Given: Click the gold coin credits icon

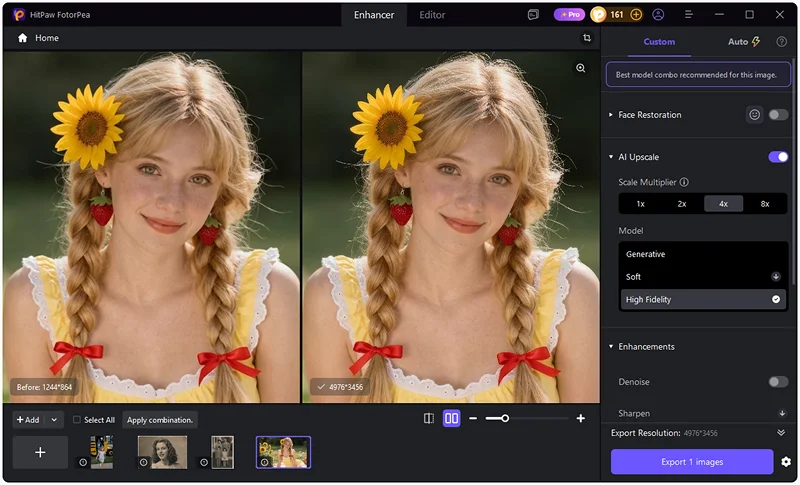Looking at the screenshot, I should [598, 15].
